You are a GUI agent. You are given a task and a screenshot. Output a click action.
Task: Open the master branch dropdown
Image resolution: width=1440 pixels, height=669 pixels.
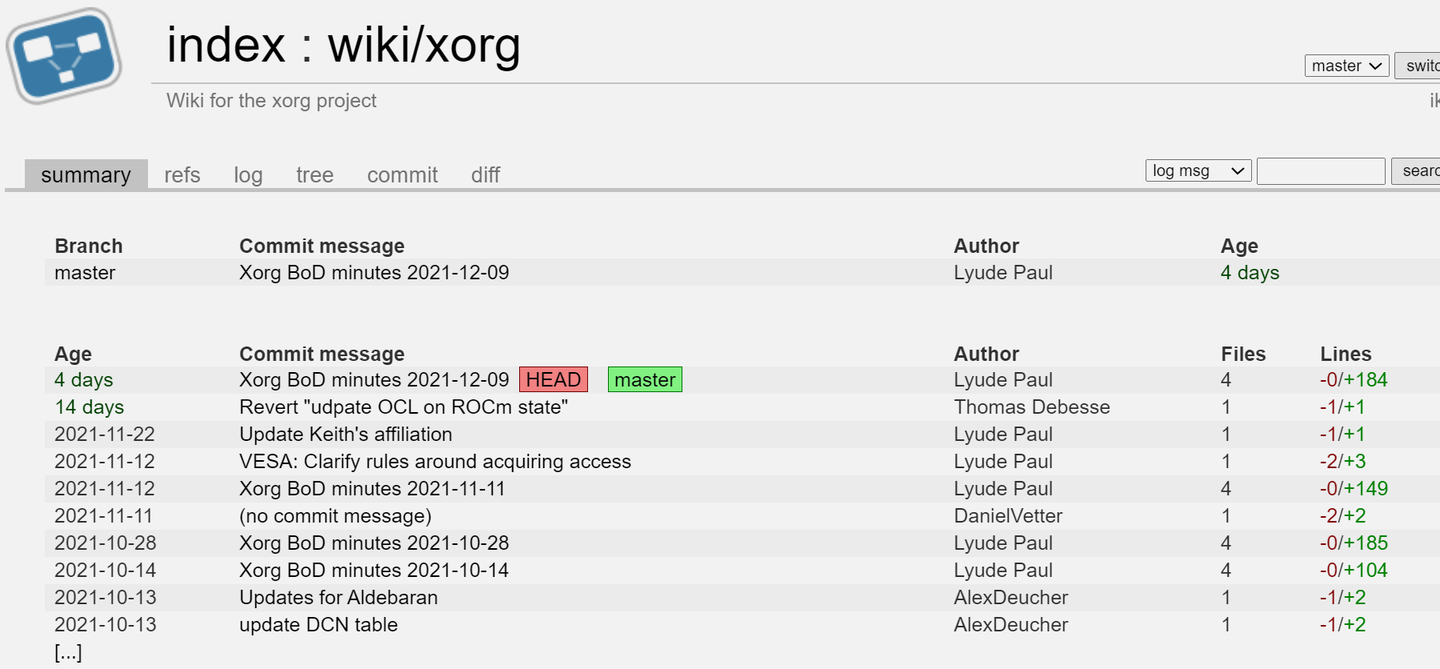[x=1346, y=66]
